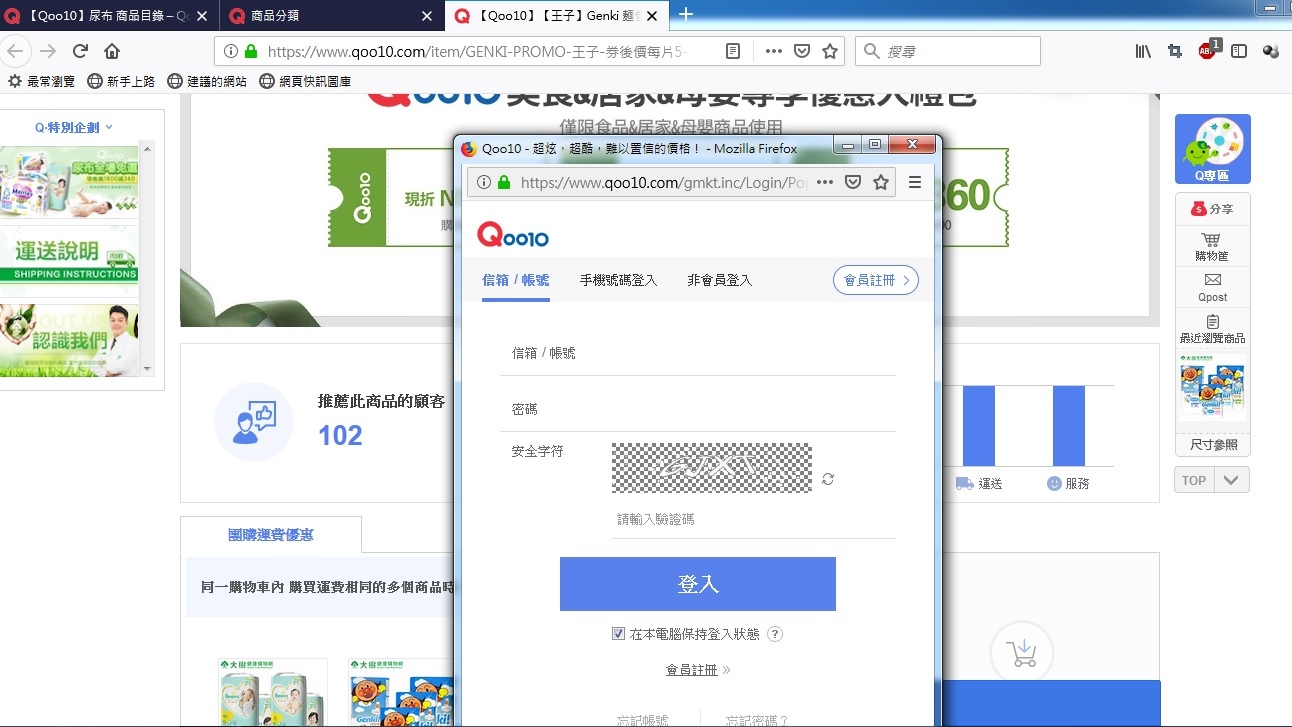This screenshot has width=1292, height=727.
Task: Switch to the 商品分類 browser tab
Action: pos(331,16)
